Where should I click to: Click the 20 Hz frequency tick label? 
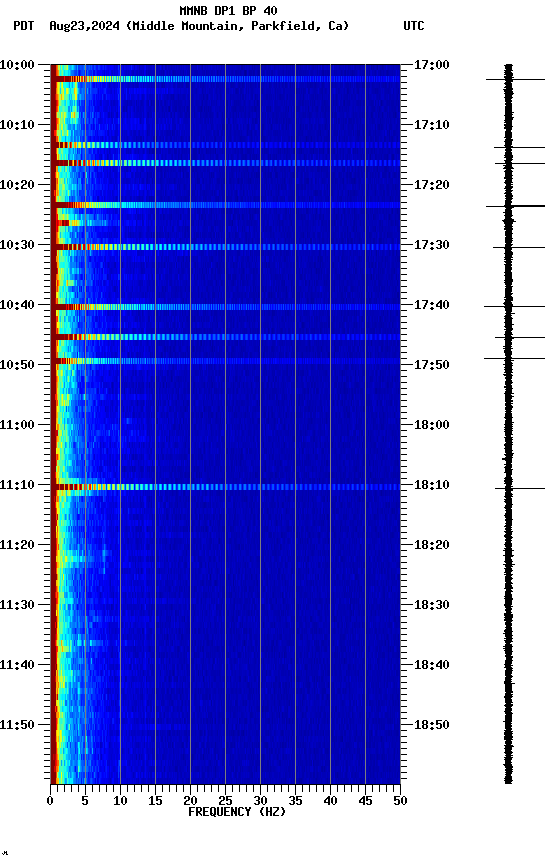coord(190,801)
